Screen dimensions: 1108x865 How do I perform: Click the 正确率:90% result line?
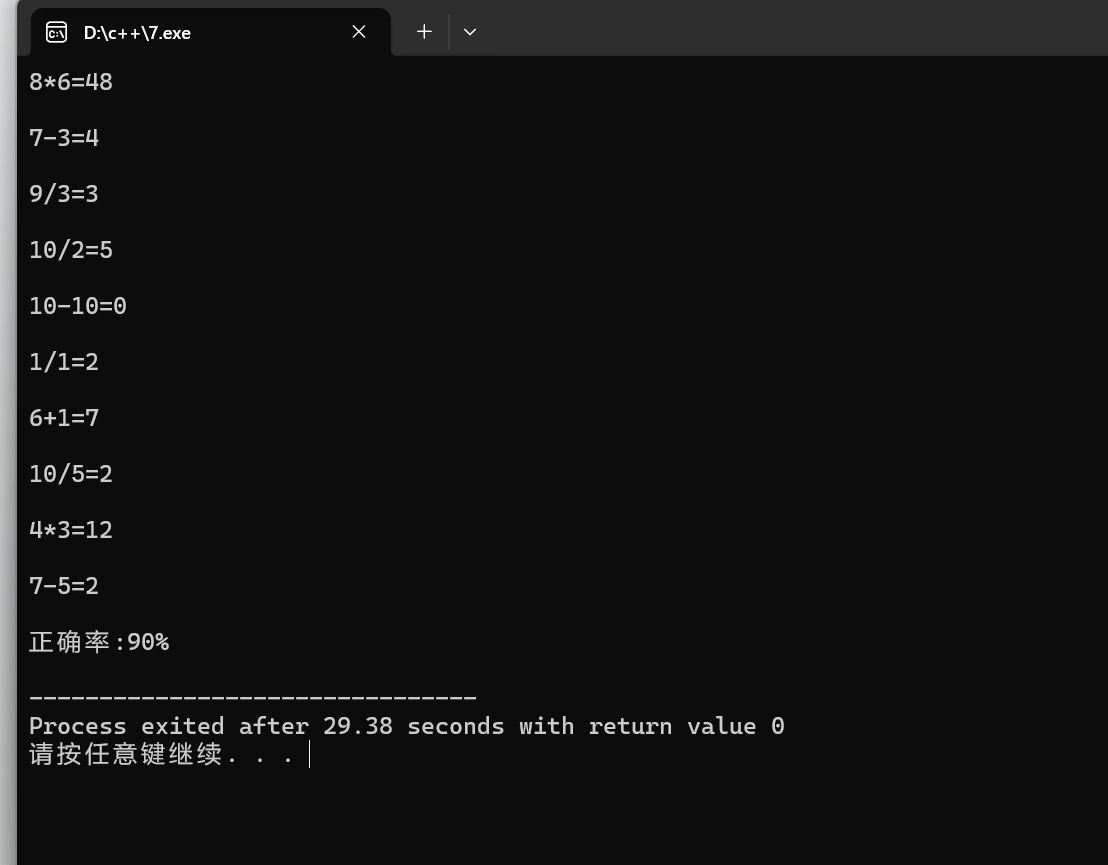click(x=99, y=642)
